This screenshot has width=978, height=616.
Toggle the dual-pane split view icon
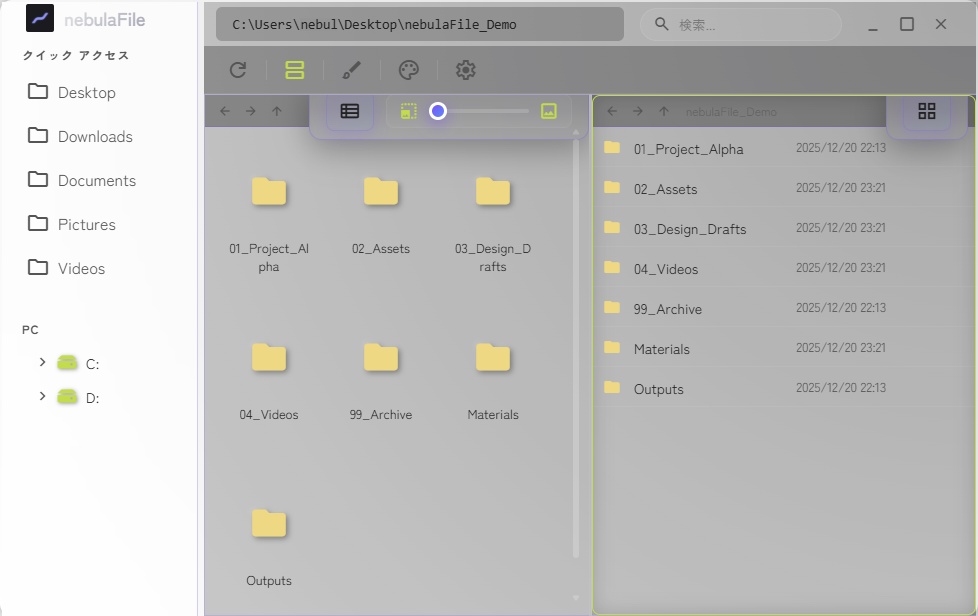tap(294, 70)
